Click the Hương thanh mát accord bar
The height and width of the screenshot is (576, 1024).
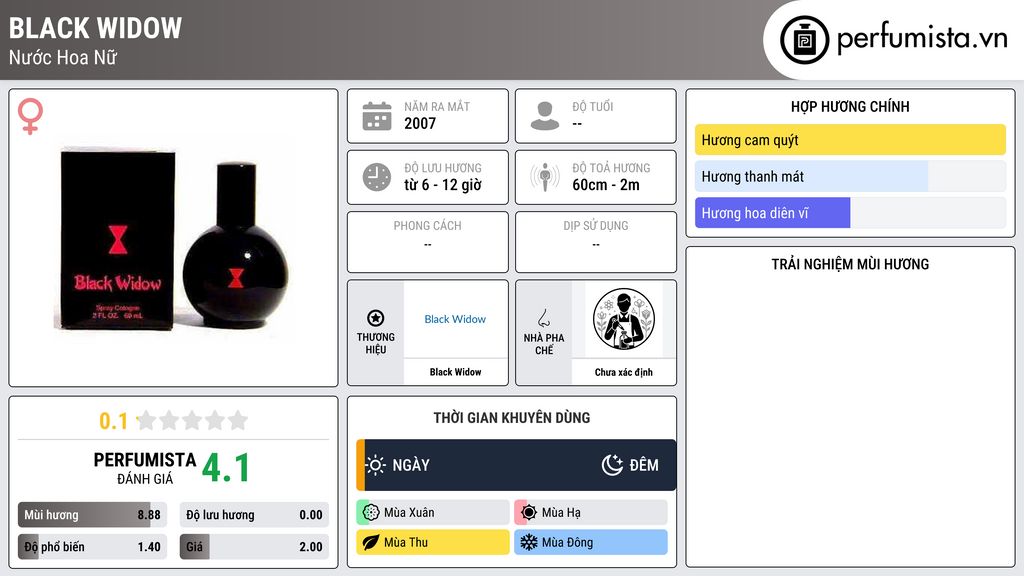[x=850, y=176]
